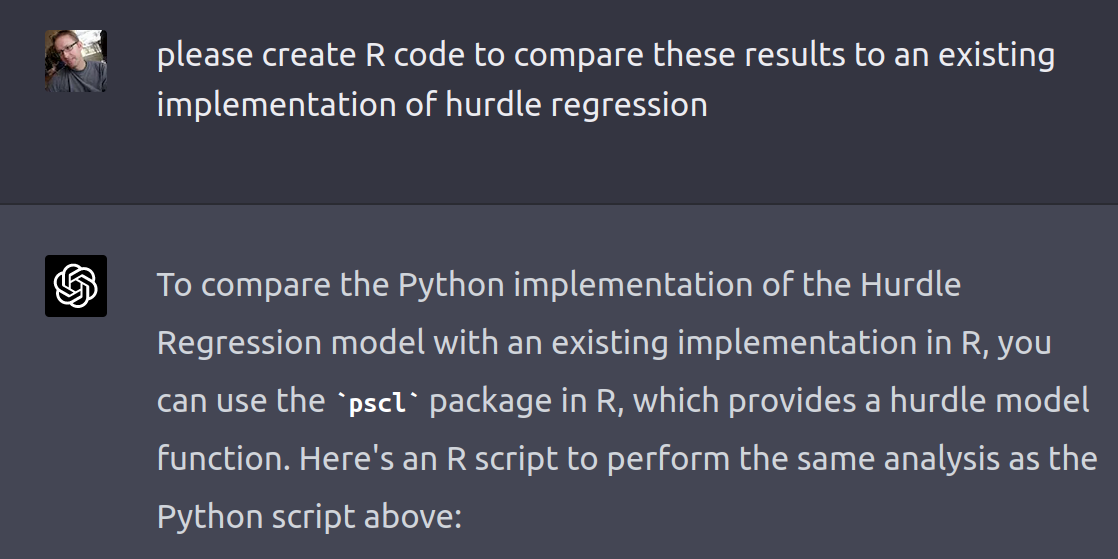Viewport: 1118px width, 559px height.
Task: Click the text "Python script above:"
Action: [x=308, y=517]
